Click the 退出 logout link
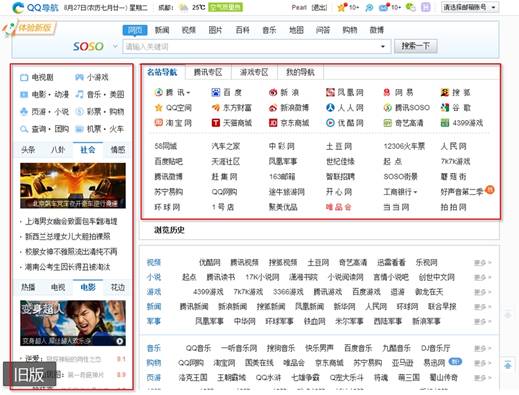 click(x=319, y=7)
